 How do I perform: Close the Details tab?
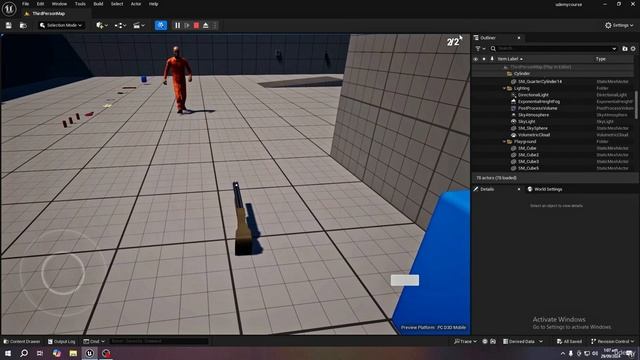[519, 189]
